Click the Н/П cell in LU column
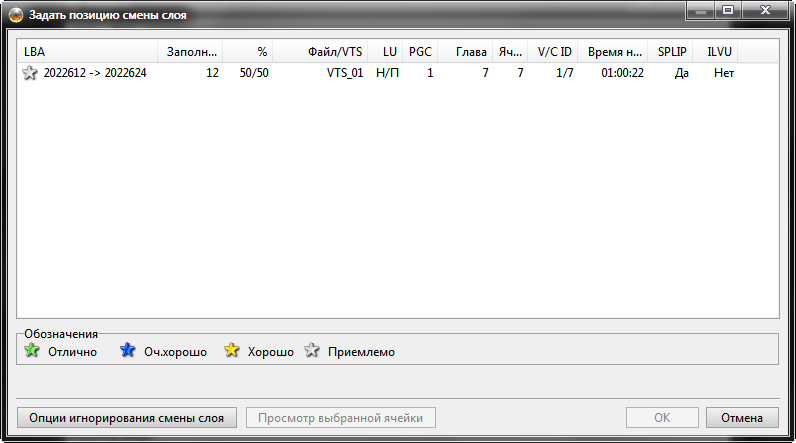796x443 pixels. click(387, 73)
